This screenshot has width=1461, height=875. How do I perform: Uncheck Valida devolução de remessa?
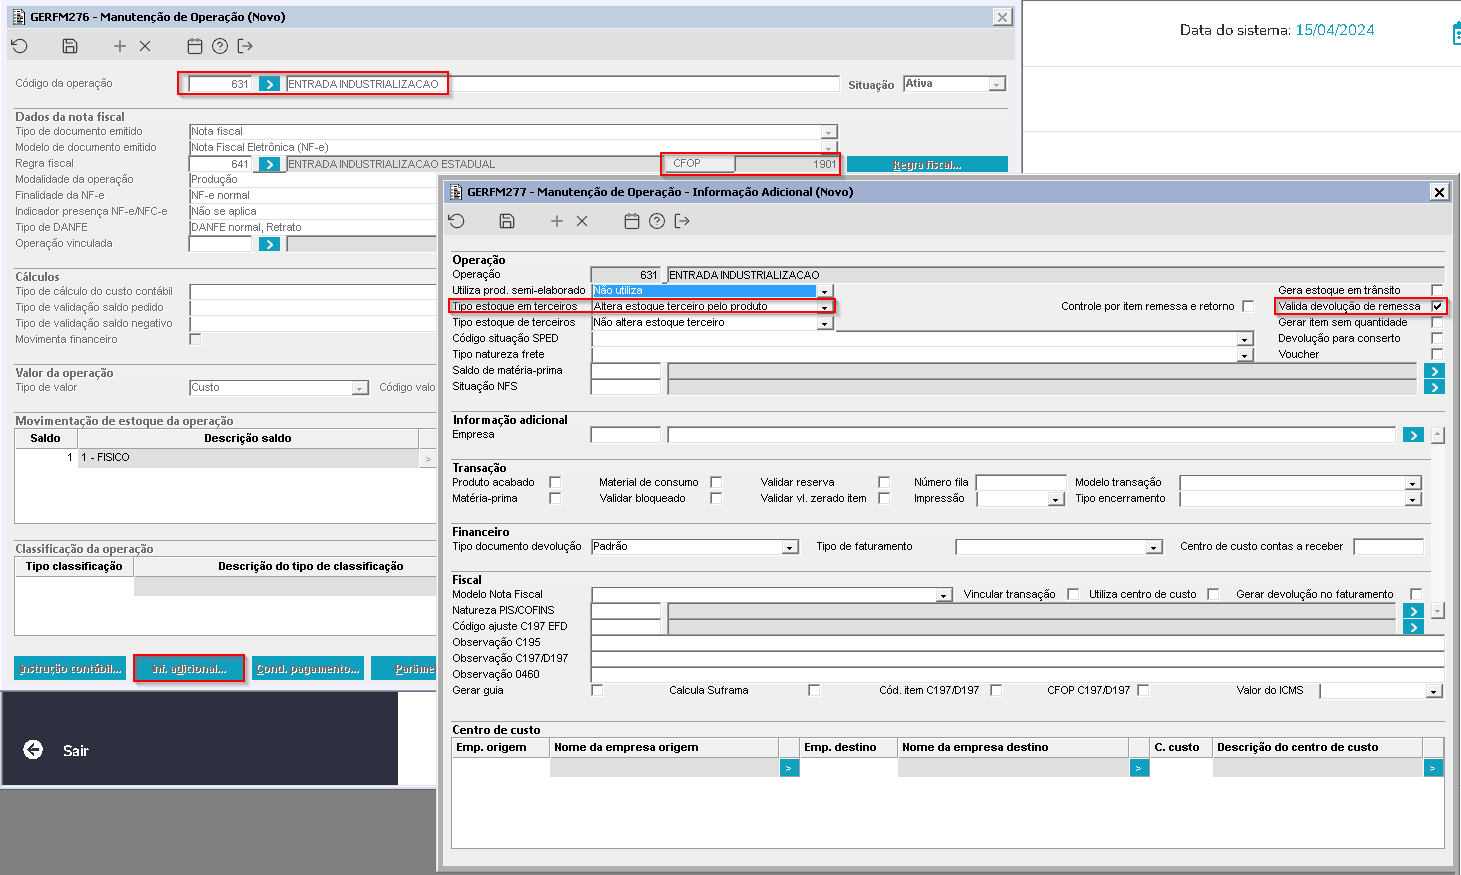tap(1437, 306)
